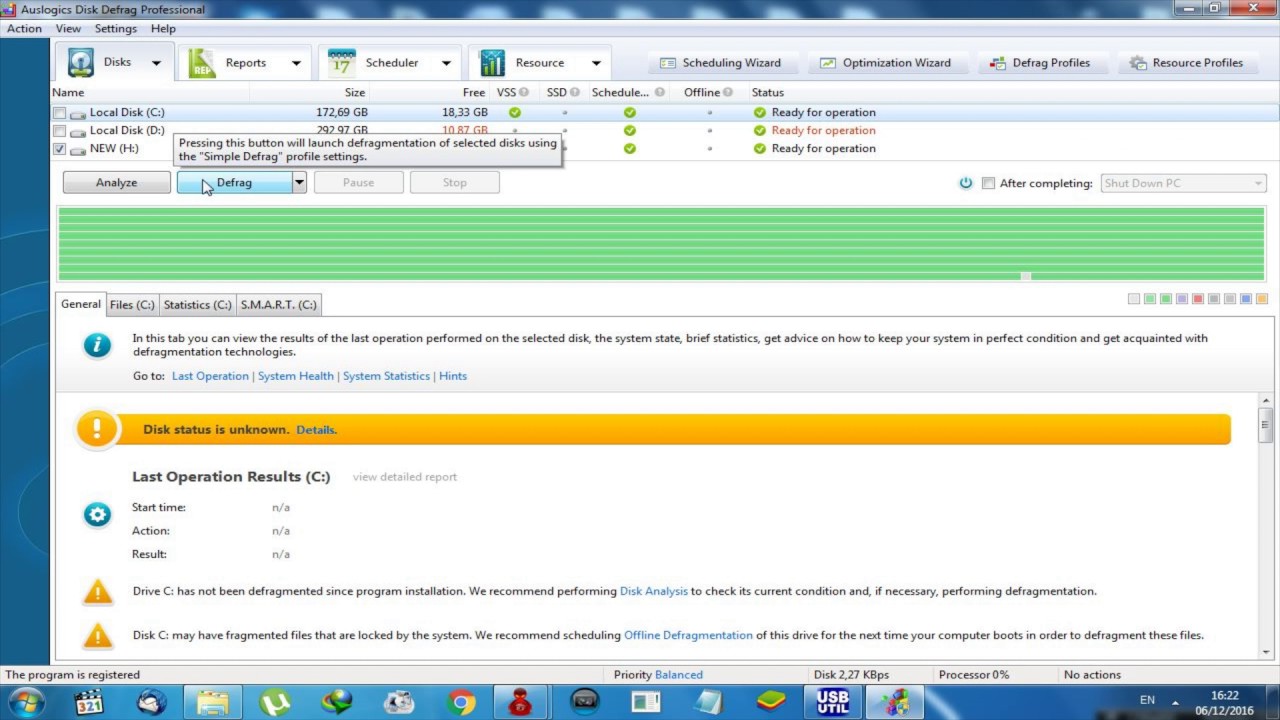Open Google Chrome from the taskbar
Image resolution: width=1280 pixels, height=720 pixels.
click(x=461, y=702)
